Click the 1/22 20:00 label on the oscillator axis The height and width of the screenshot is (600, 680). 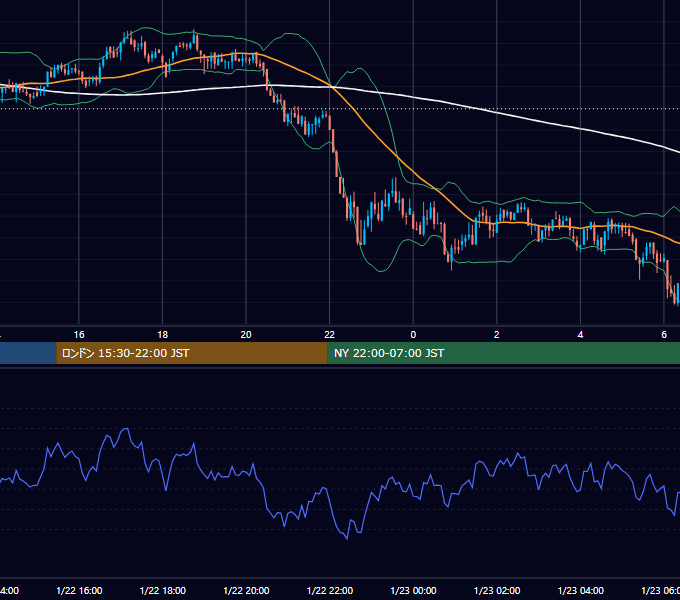point(246,591)
